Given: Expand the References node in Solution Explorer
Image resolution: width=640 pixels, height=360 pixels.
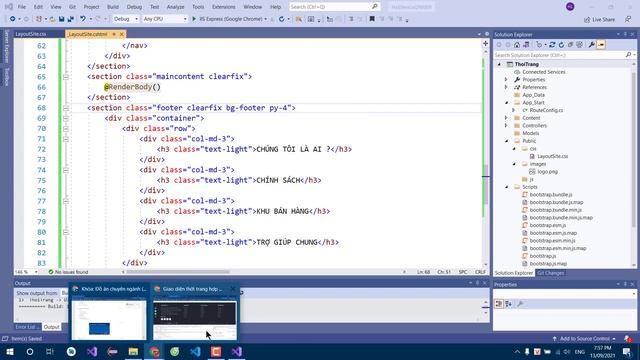Looking at the screenshot, I should tap(506, 87).
